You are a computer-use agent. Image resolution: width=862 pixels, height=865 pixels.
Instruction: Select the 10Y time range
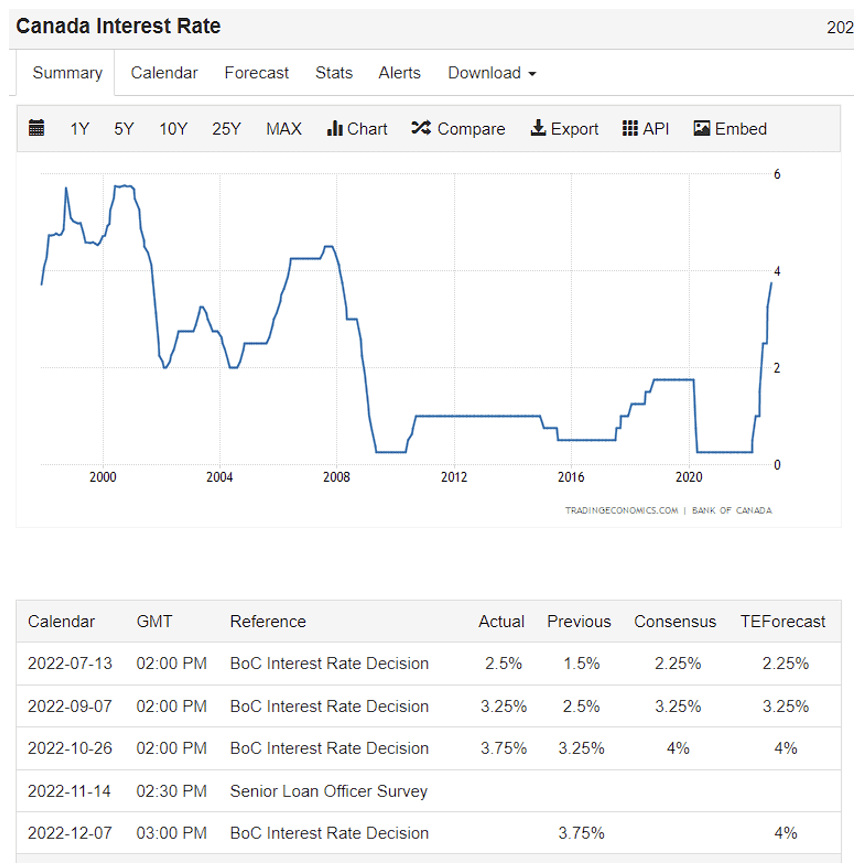click(x=173, y=128)
